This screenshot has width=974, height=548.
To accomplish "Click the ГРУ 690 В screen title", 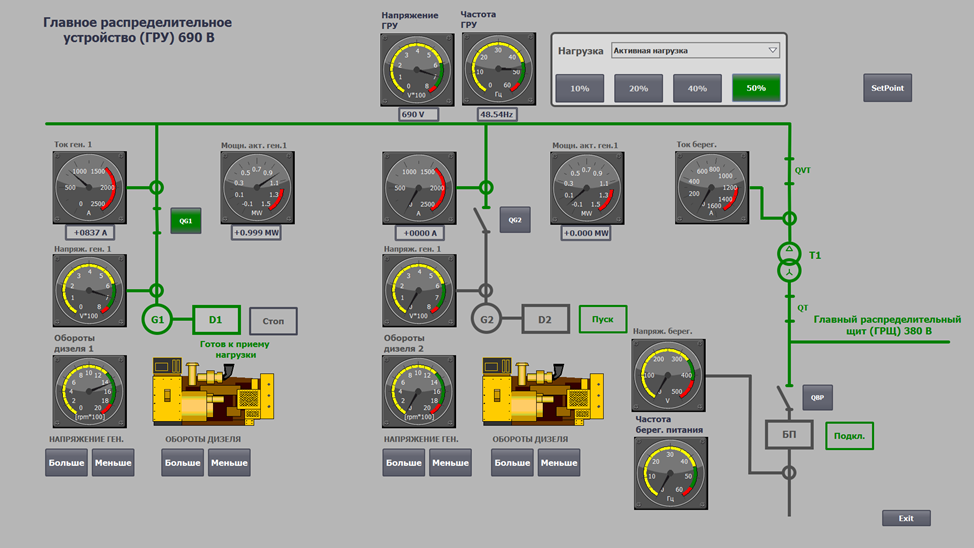I will (x=138, y=30).
